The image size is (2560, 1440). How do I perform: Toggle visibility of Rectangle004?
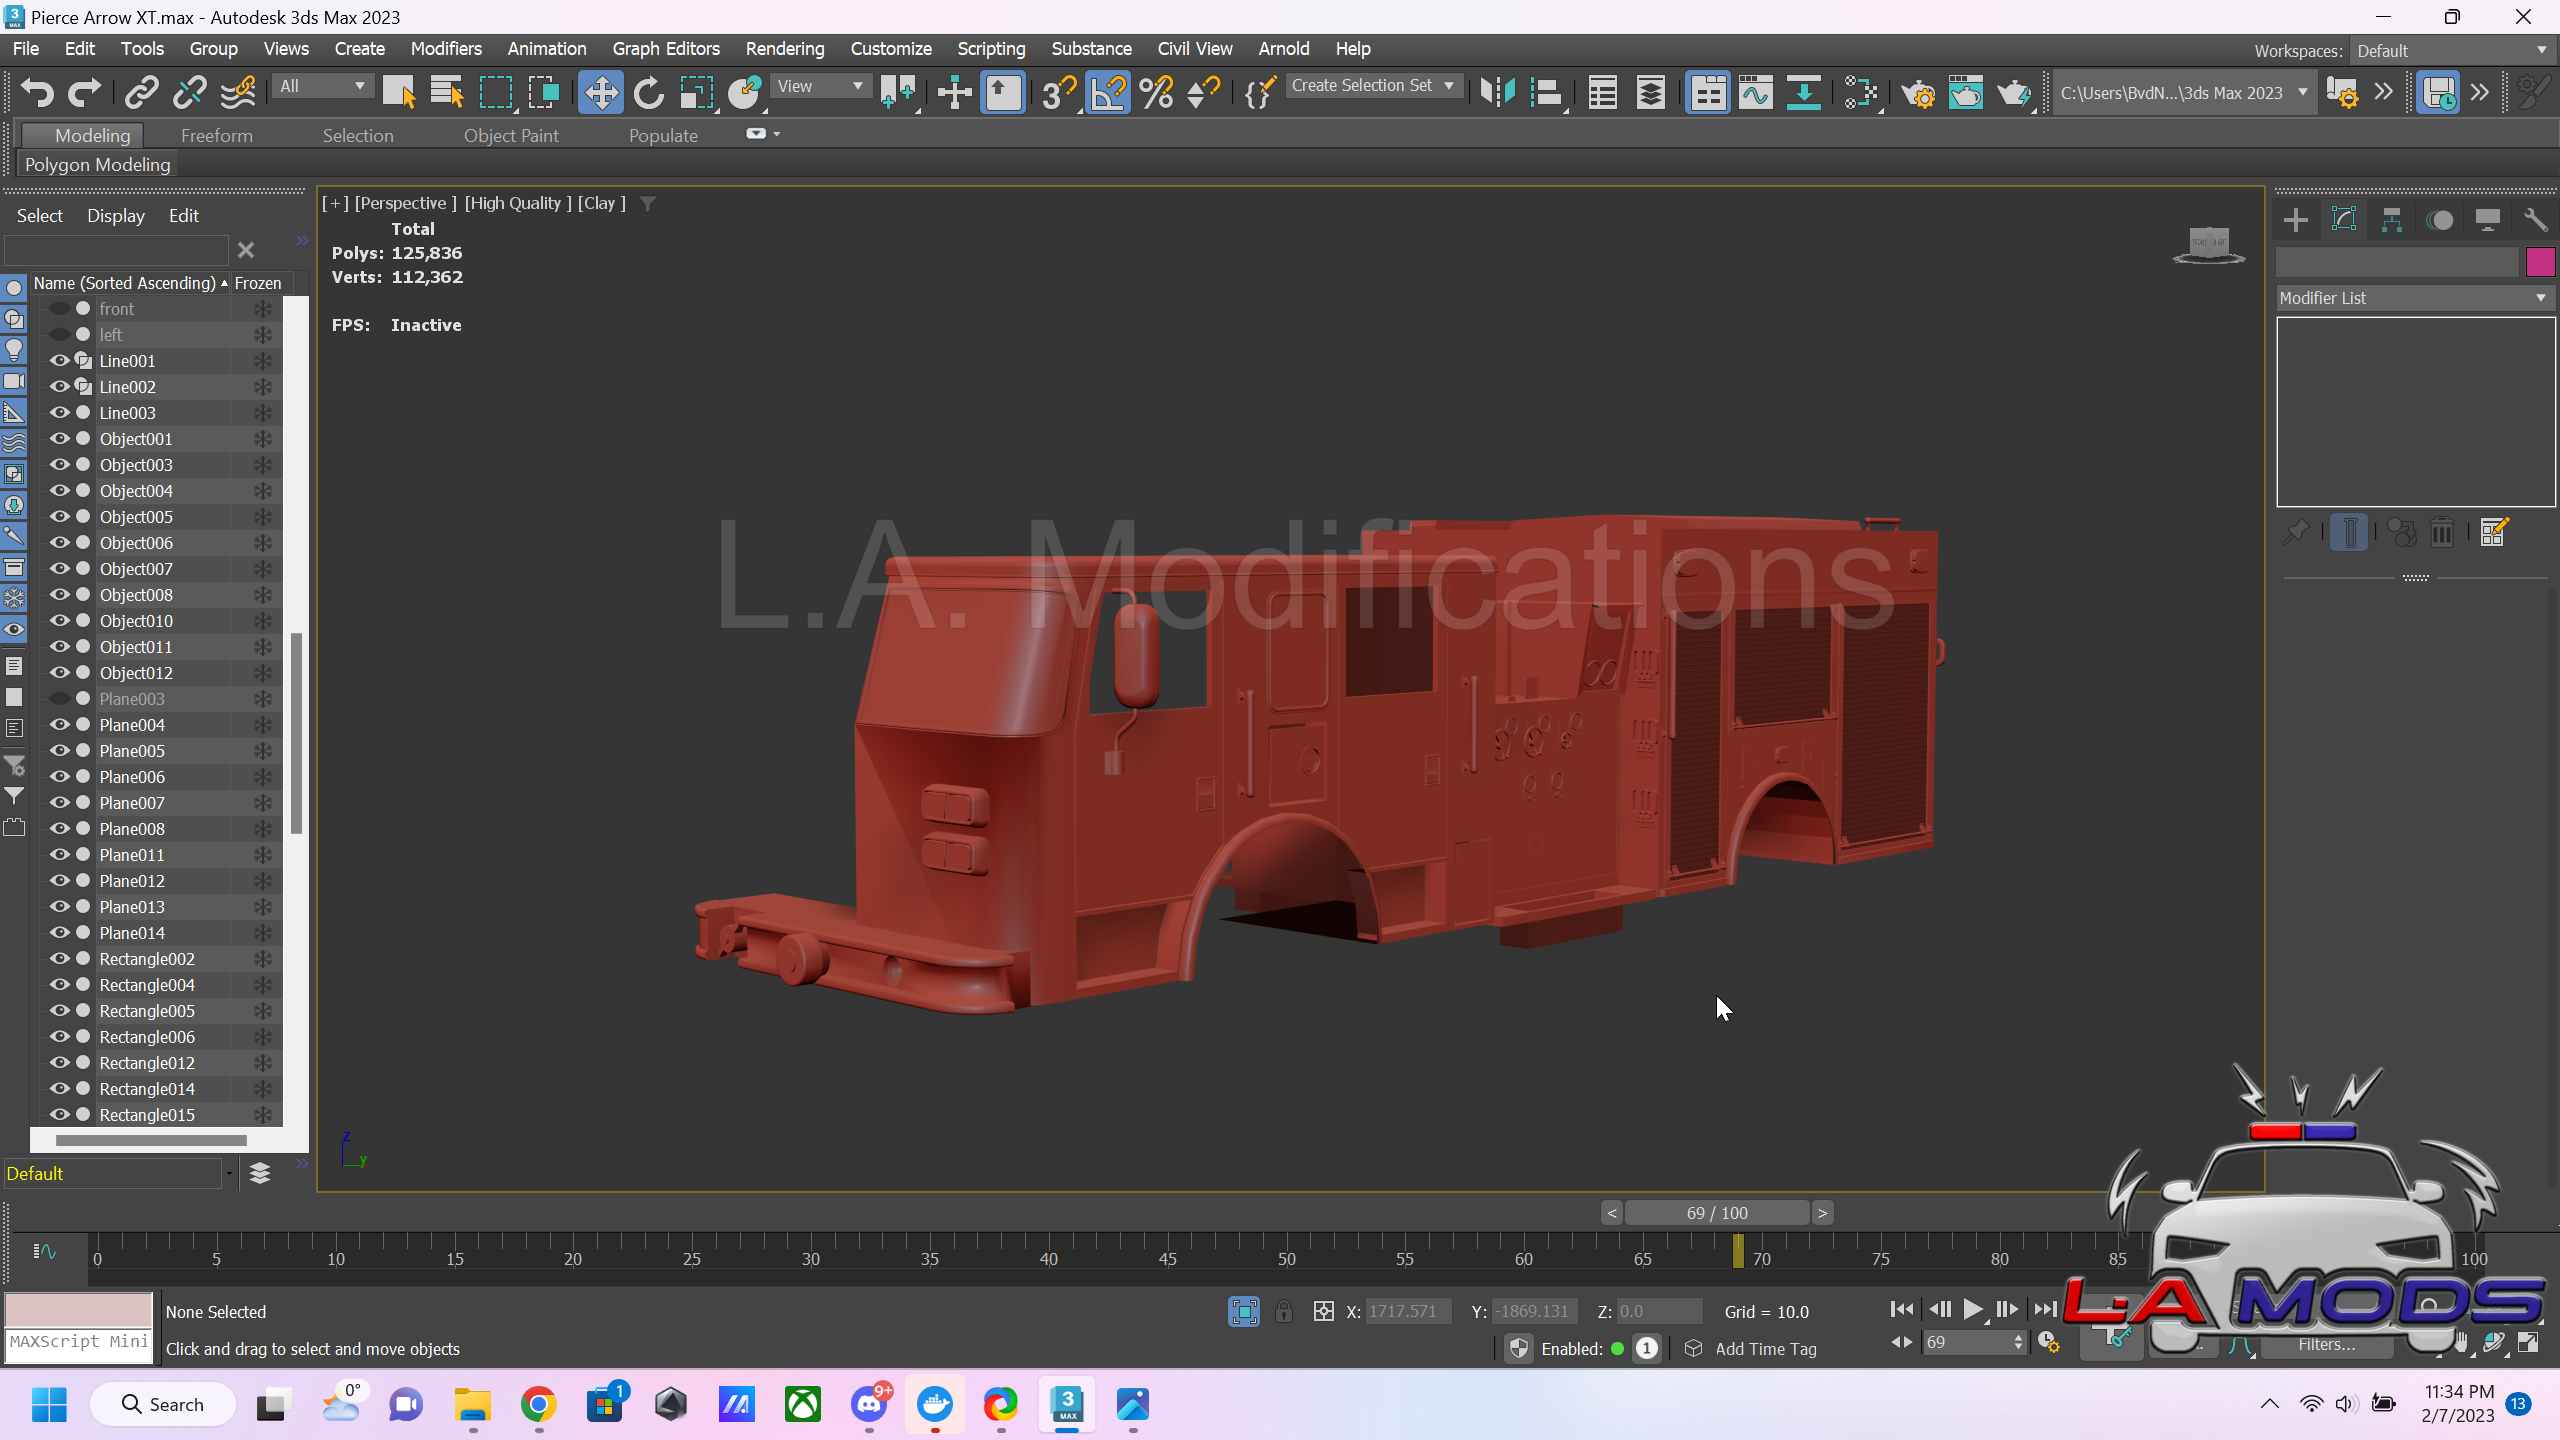coord(59,985)
